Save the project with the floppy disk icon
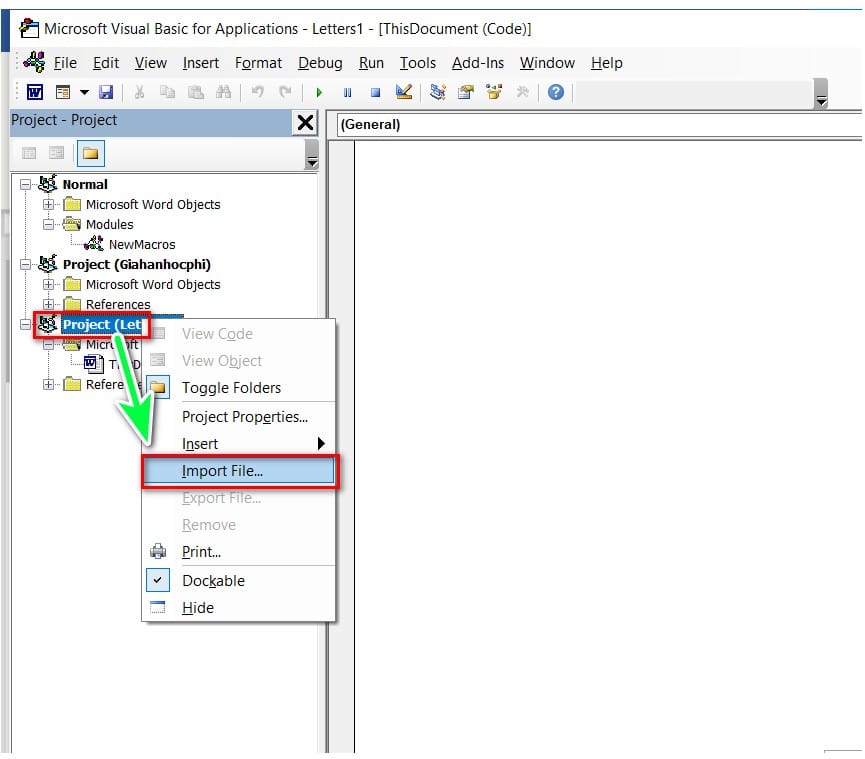Image resolution: width=865 pixels, height=759 pixels. (x=106, y=92)
